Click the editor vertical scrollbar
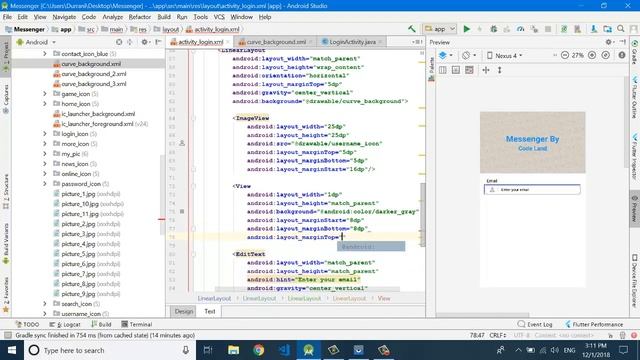The width and height of the screenshot is (640, 360). click(x=423, y=214)
